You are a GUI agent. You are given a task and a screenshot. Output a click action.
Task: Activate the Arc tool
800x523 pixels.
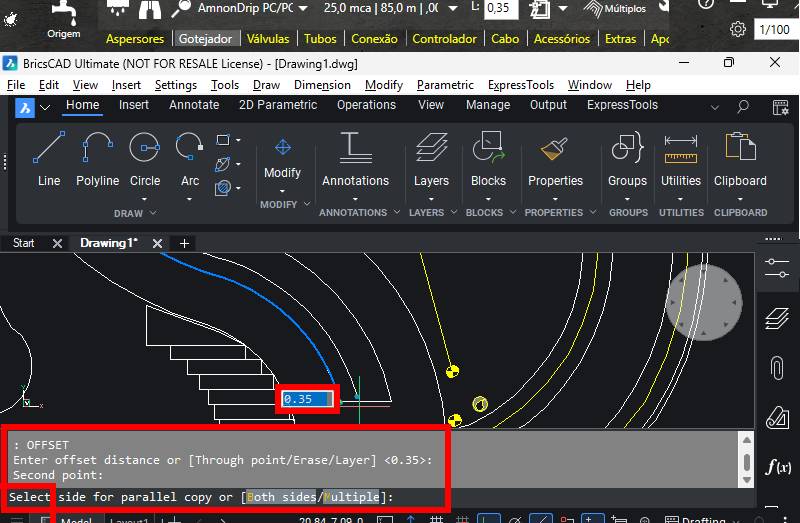coord(189,158)
